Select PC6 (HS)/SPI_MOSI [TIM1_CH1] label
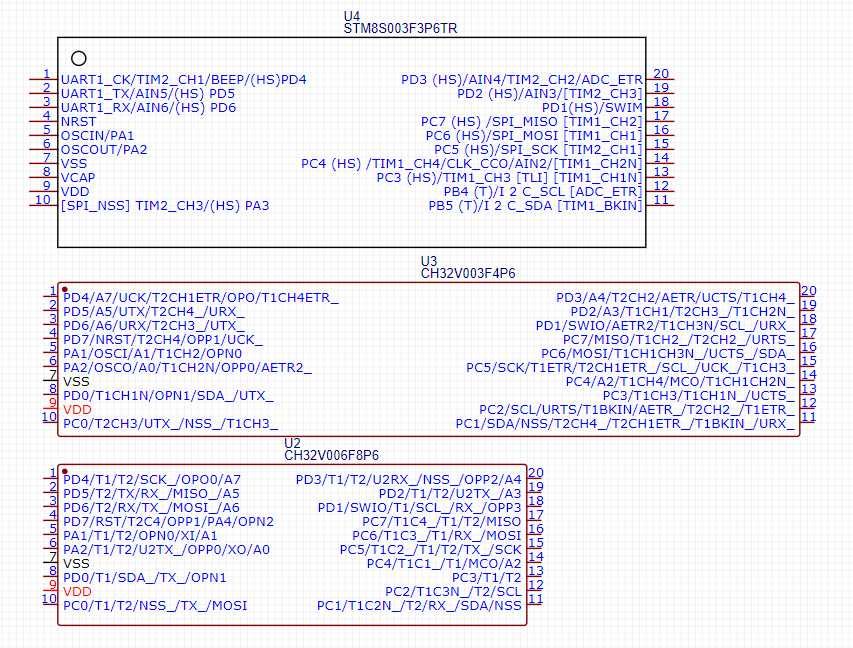Image resolution: width=853 pixels, height=648 pixels. 534,135
